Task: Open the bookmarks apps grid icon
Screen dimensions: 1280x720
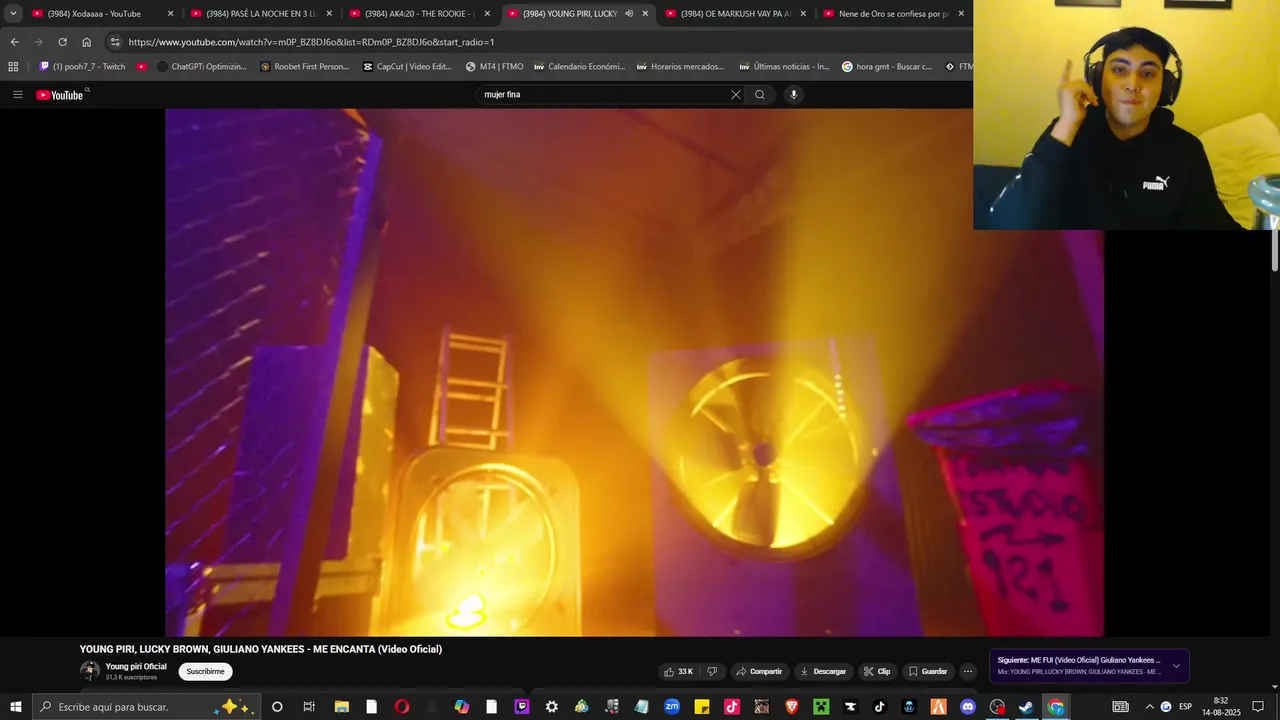Action: (x=13, y=67)
